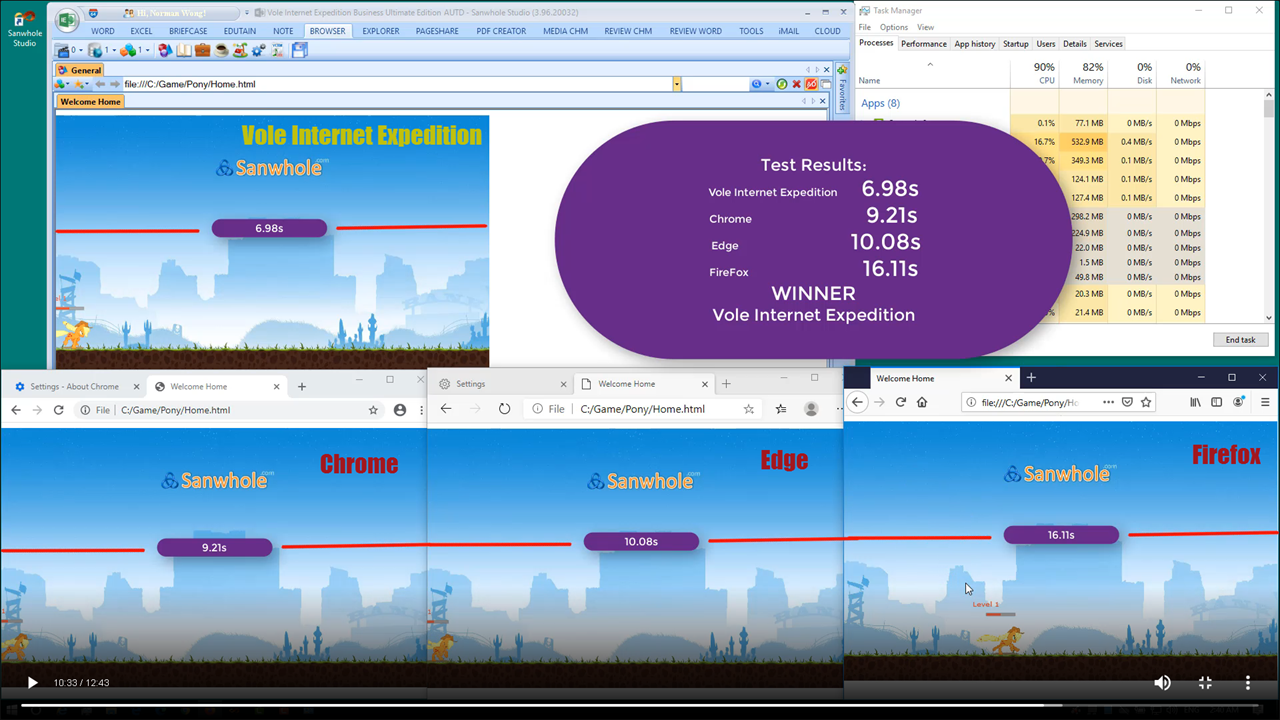Click the Vole address field with Home.html
This screenshot has width=1280, height=720.
(x=396, y=84)
